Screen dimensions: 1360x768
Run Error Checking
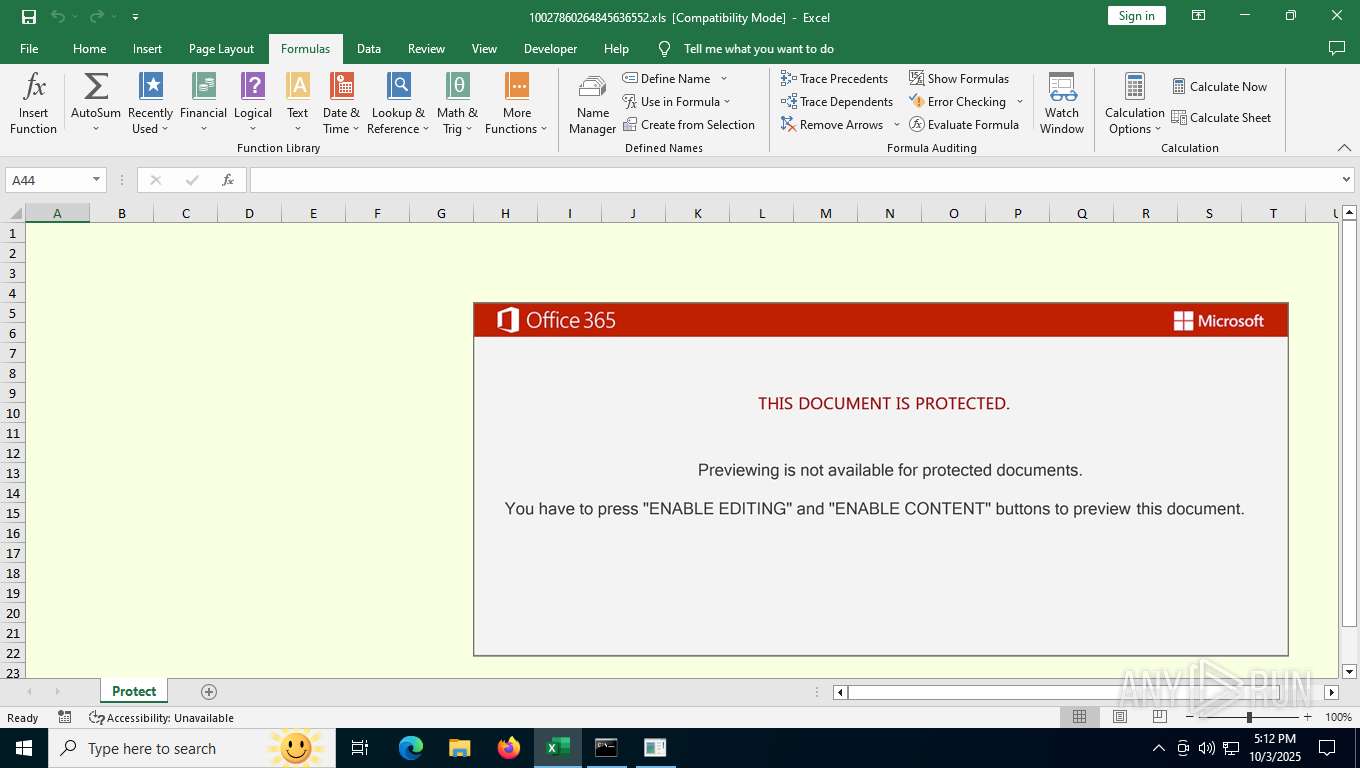tap(957, 101)
